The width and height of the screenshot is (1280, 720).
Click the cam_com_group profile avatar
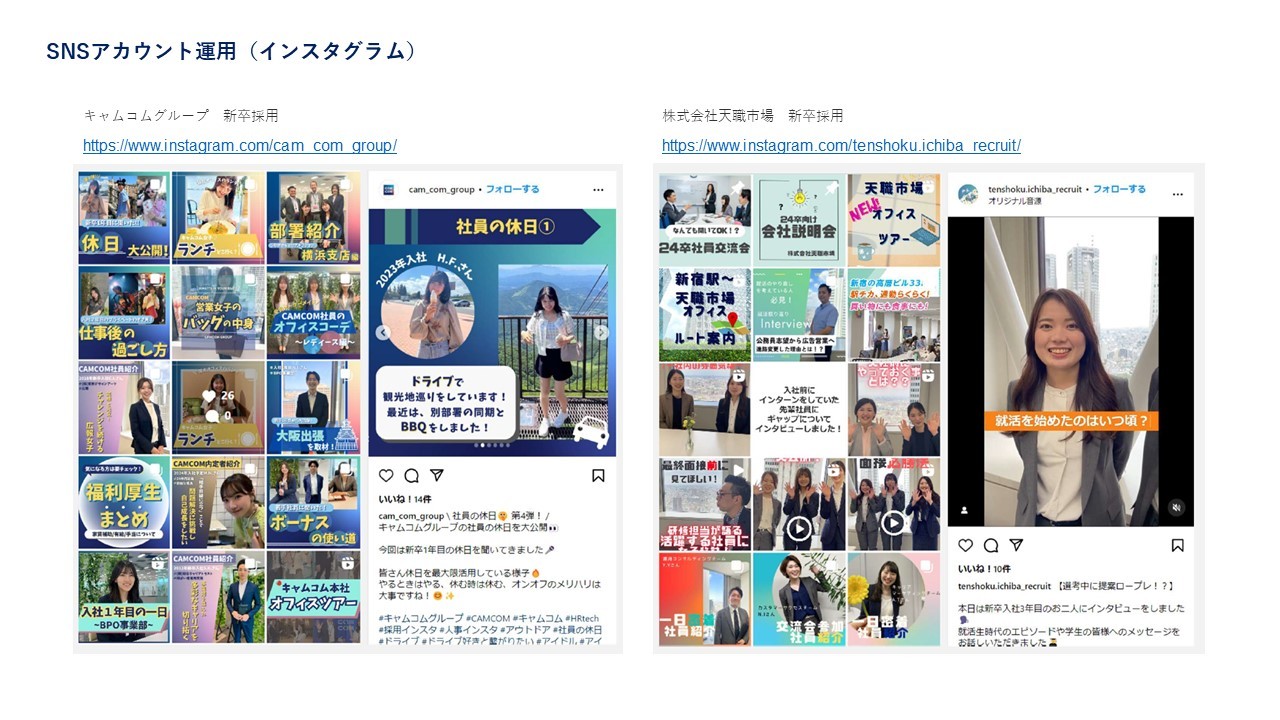click(x=389, y=189)
